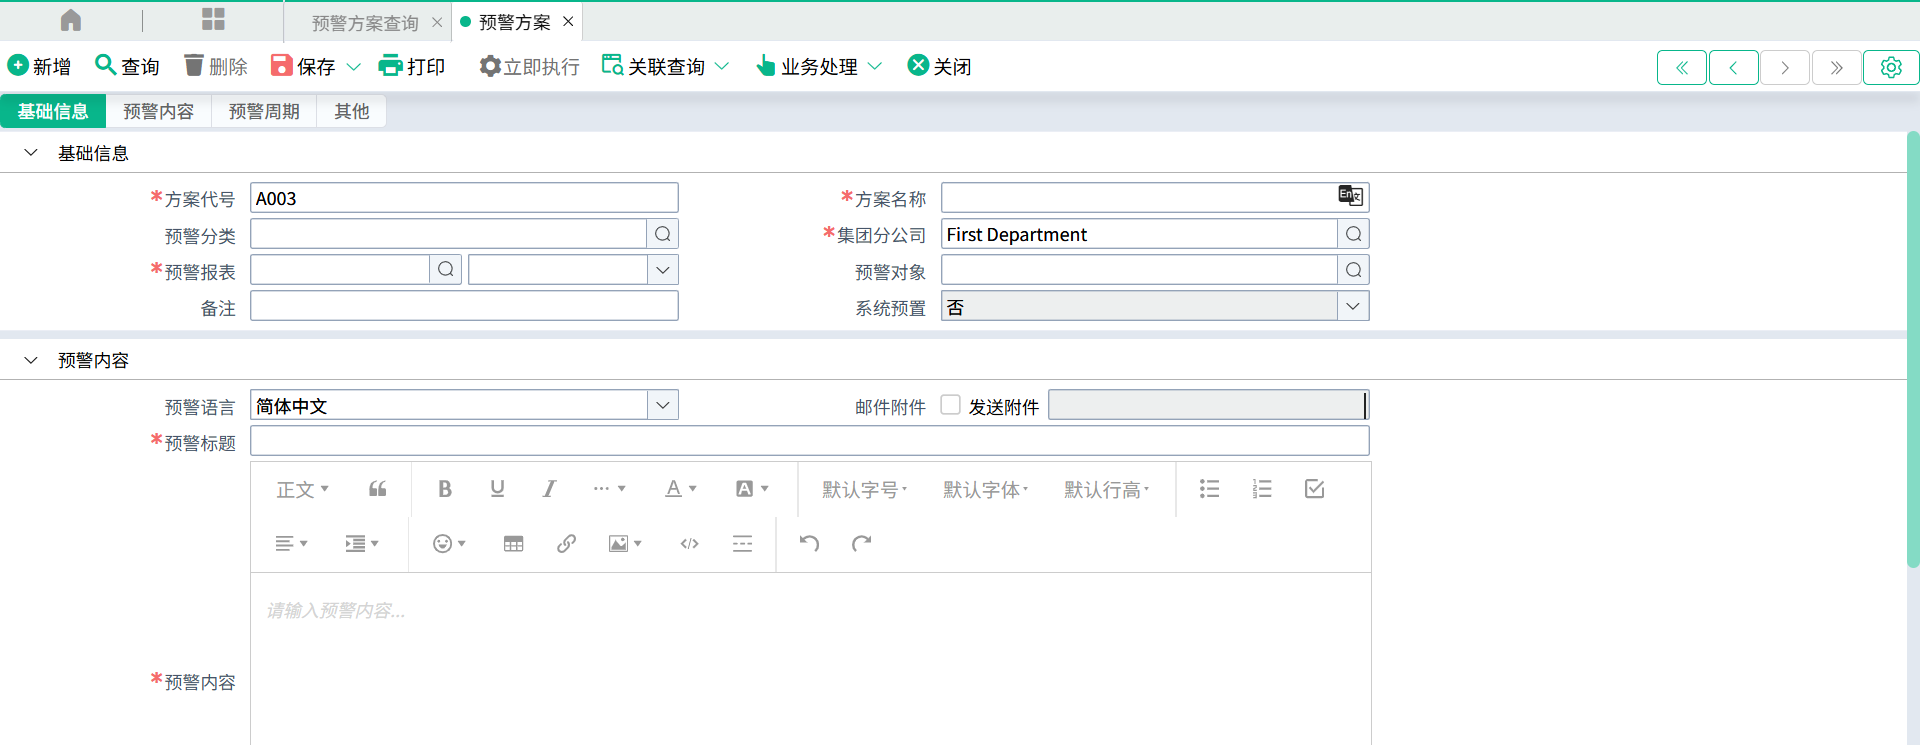Image resolution: width=1920 pixels, height=745 pixels.
Task: Enable the 发送附件 checkbox
Action: pyautogui.click(x=951, y=405)
